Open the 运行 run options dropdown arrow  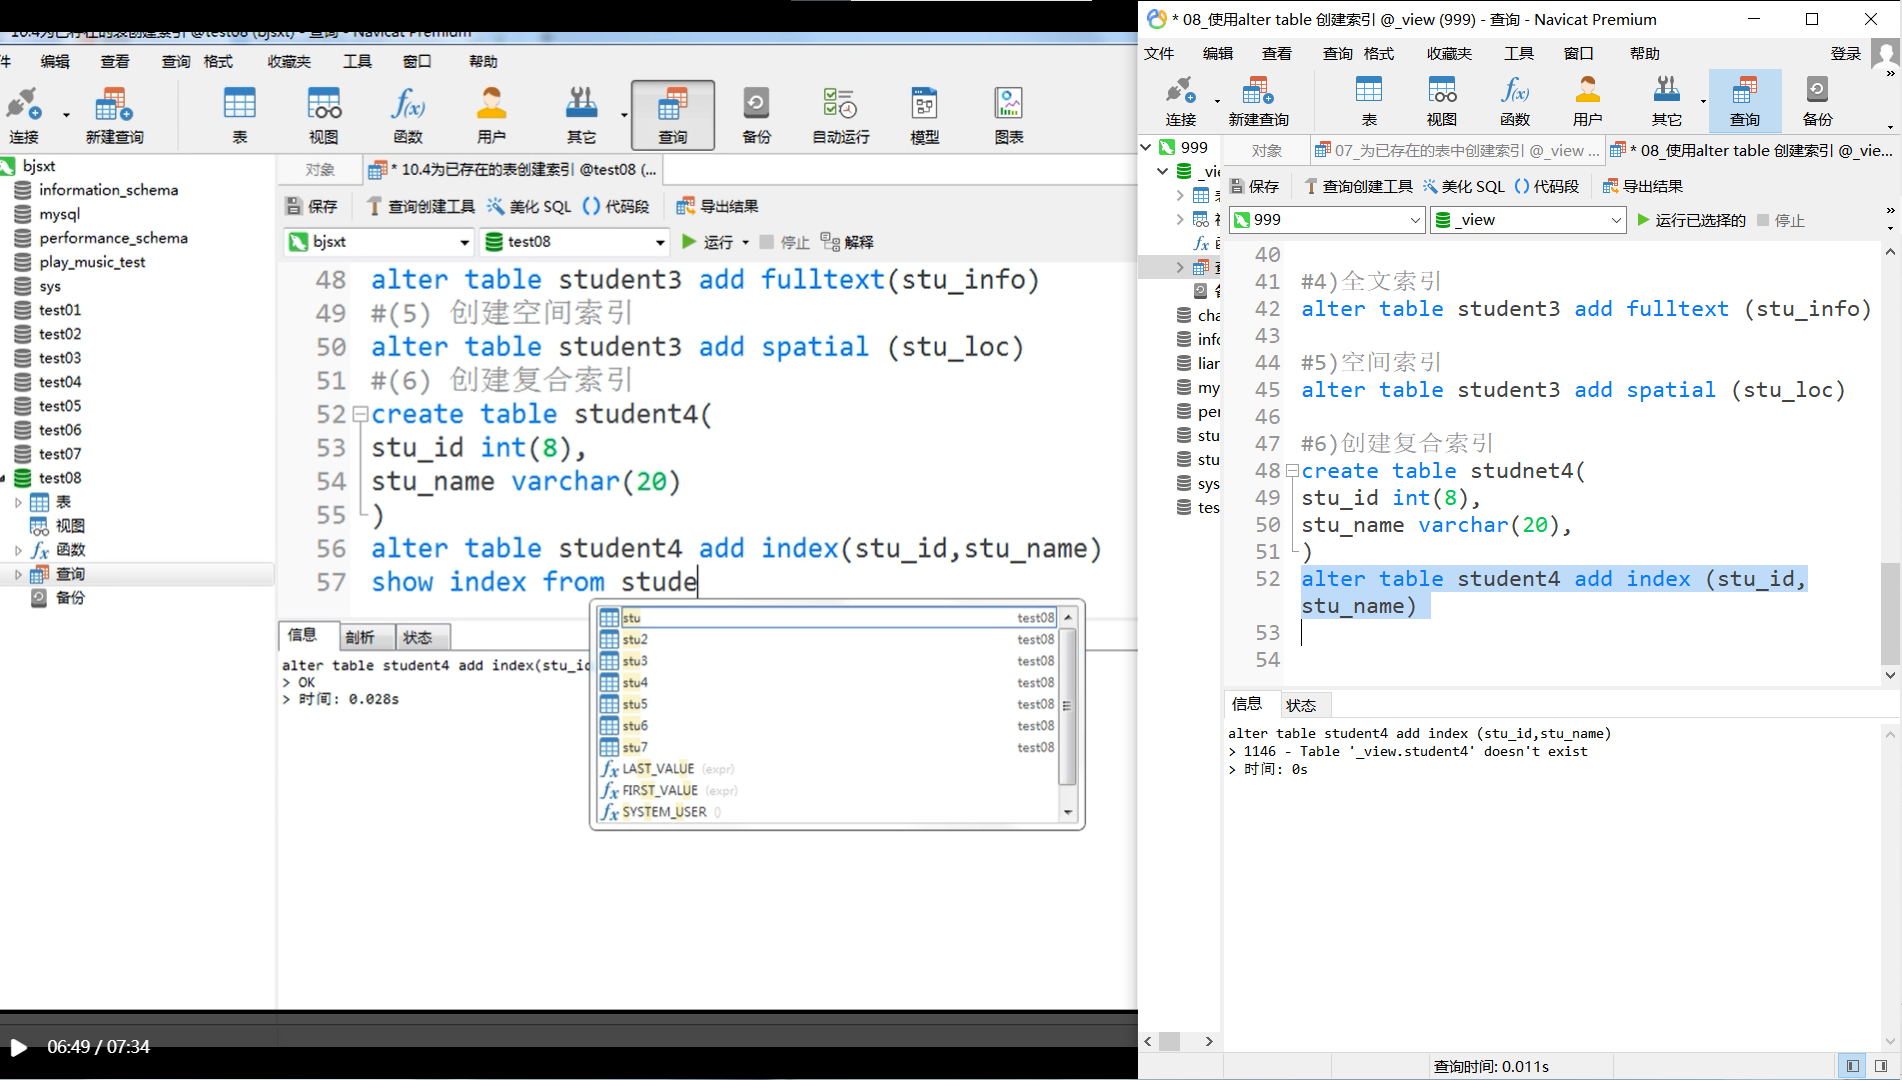click(746, 243)
